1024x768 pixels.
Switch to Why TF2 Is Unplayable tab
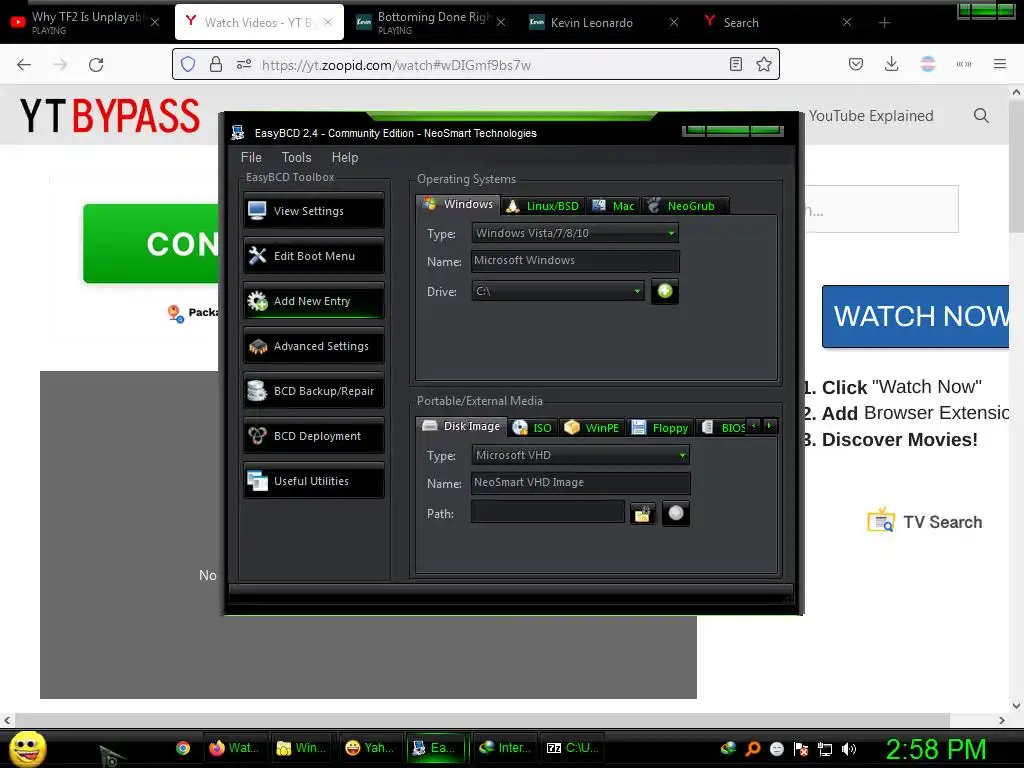[85, 22]
